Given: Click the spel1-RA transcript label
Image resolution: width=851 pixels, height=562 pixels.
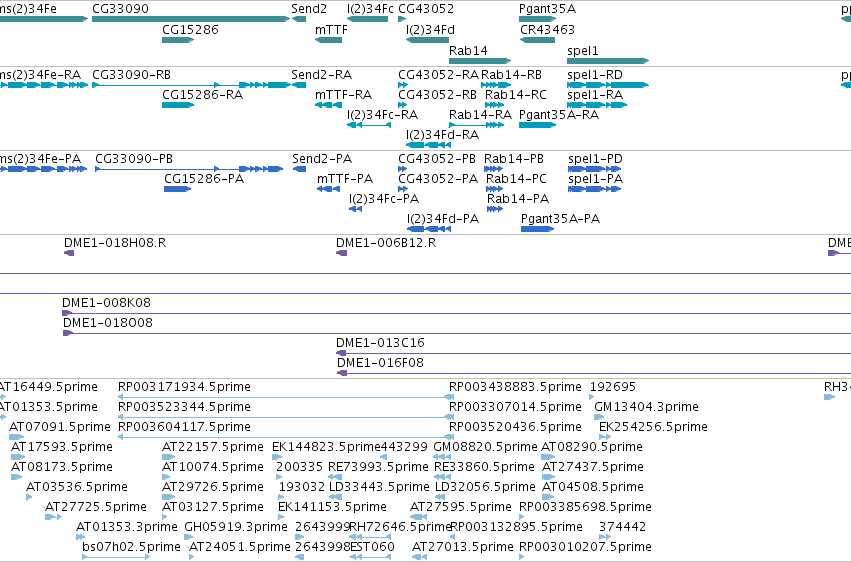Looking at the screenshot, I should pos(595,94).
